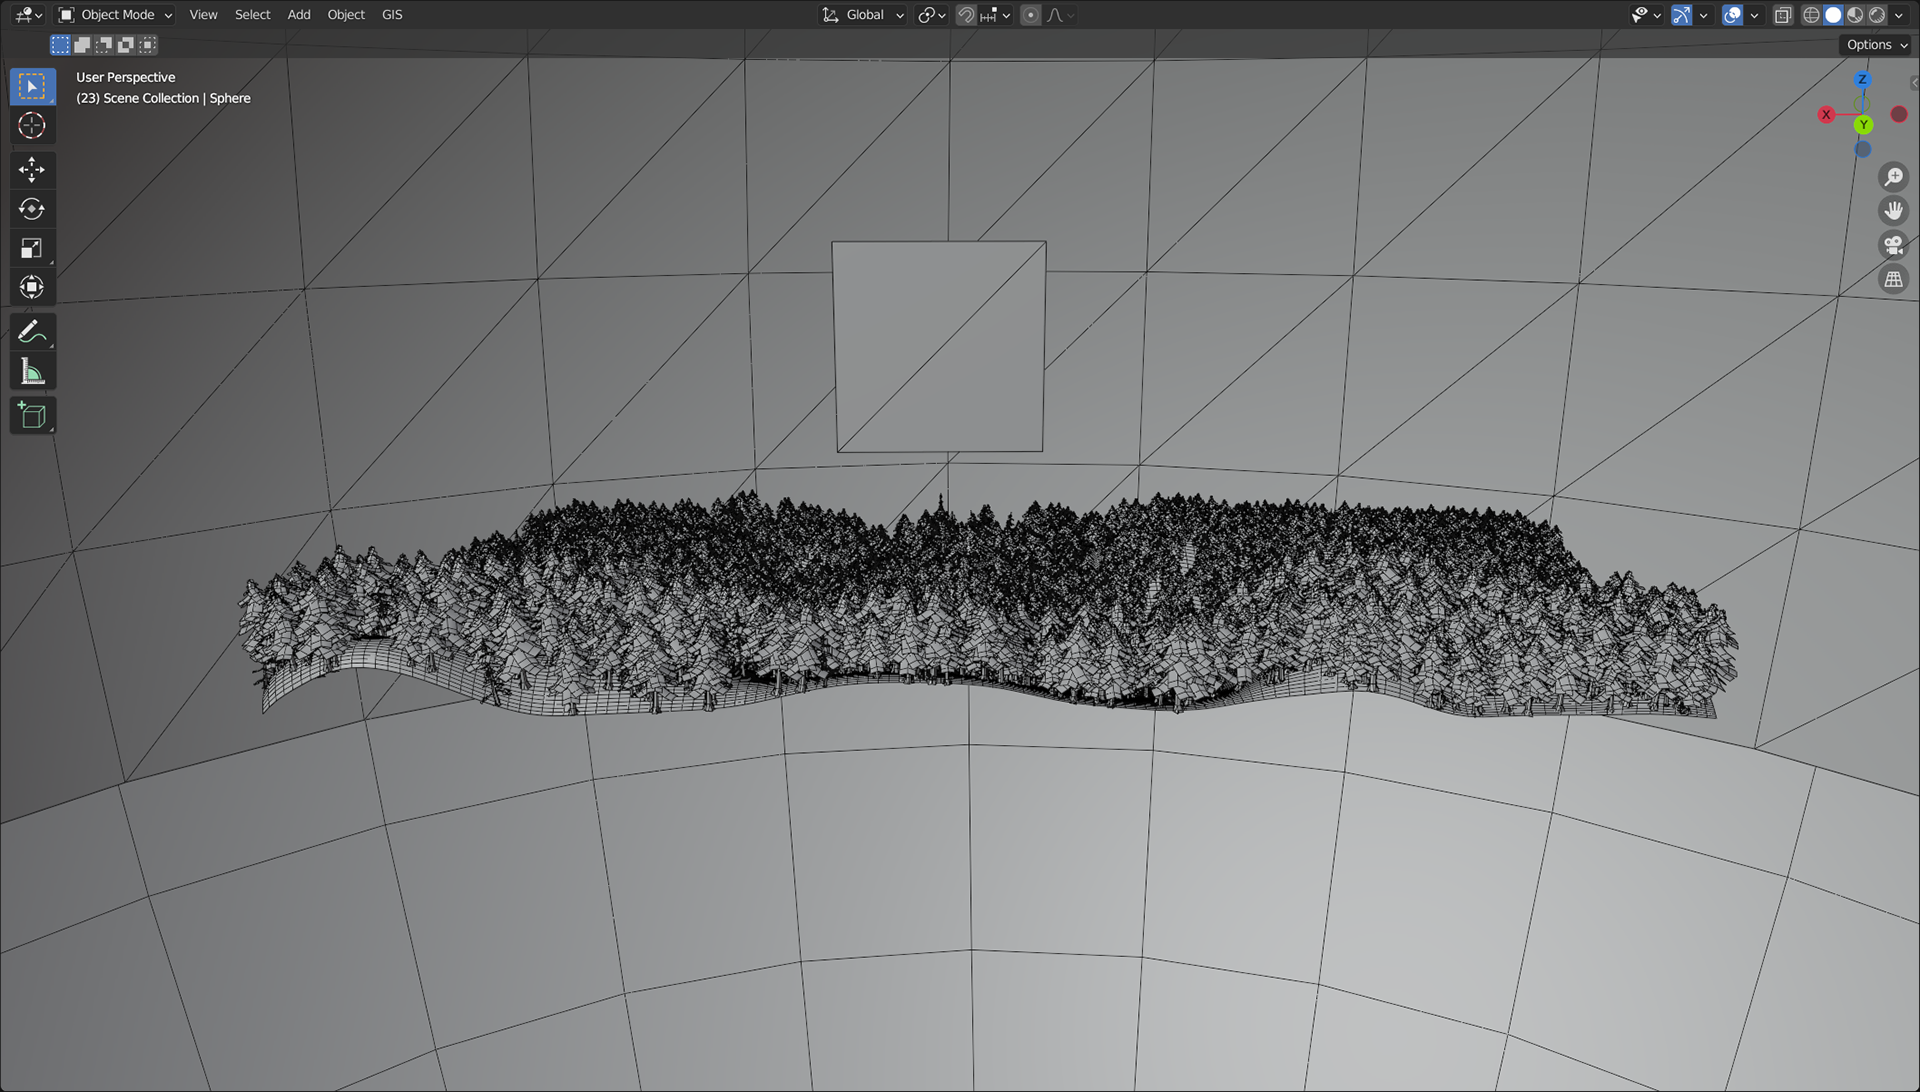Expand the Options dropdown
This screenshot has width=1920, height=1092.
click(1876, 45)
